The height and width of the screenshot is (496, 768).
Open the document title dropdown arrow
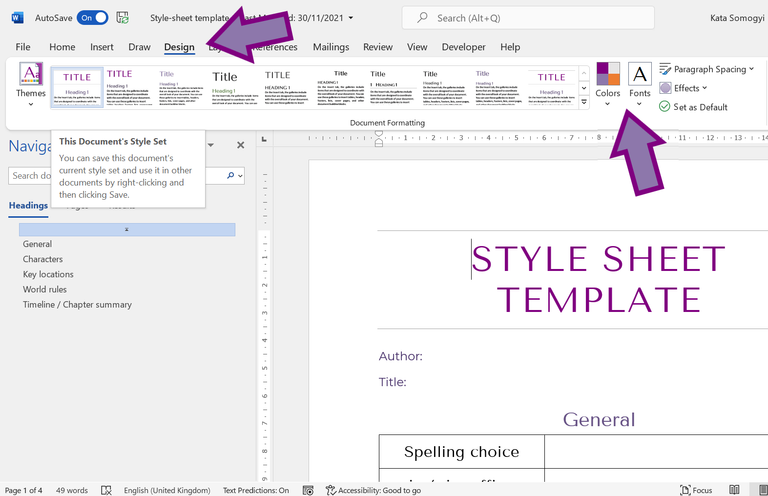tap(351, 18)
